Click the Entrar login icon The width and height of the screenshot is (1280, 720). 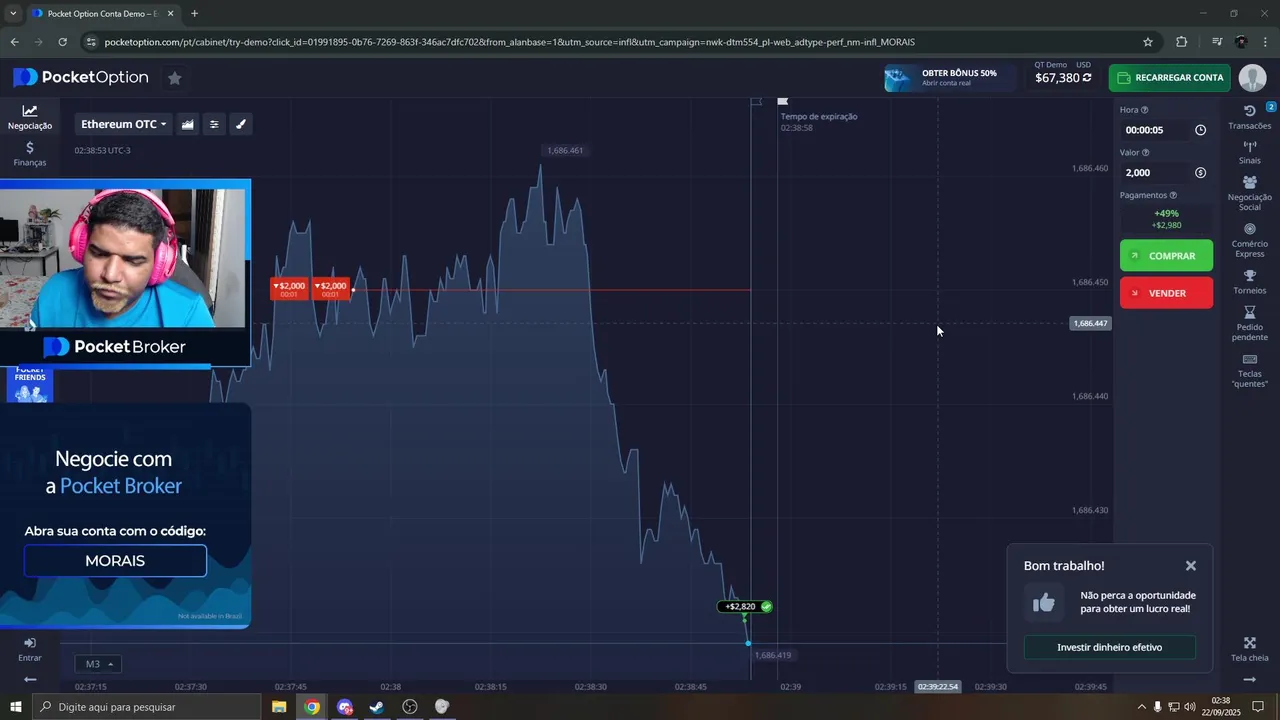tap(30, 649)
